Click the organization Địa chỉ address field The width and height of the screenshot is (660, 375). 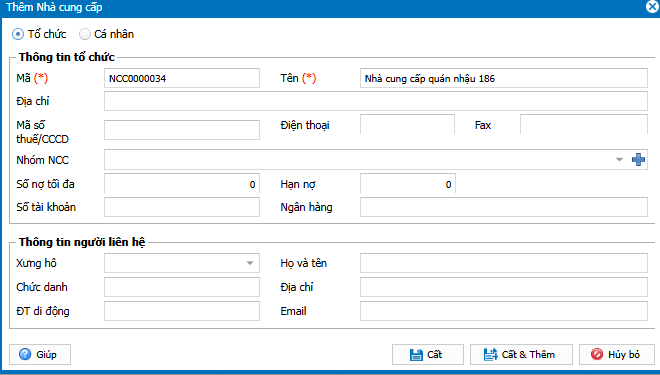point(376,101)
